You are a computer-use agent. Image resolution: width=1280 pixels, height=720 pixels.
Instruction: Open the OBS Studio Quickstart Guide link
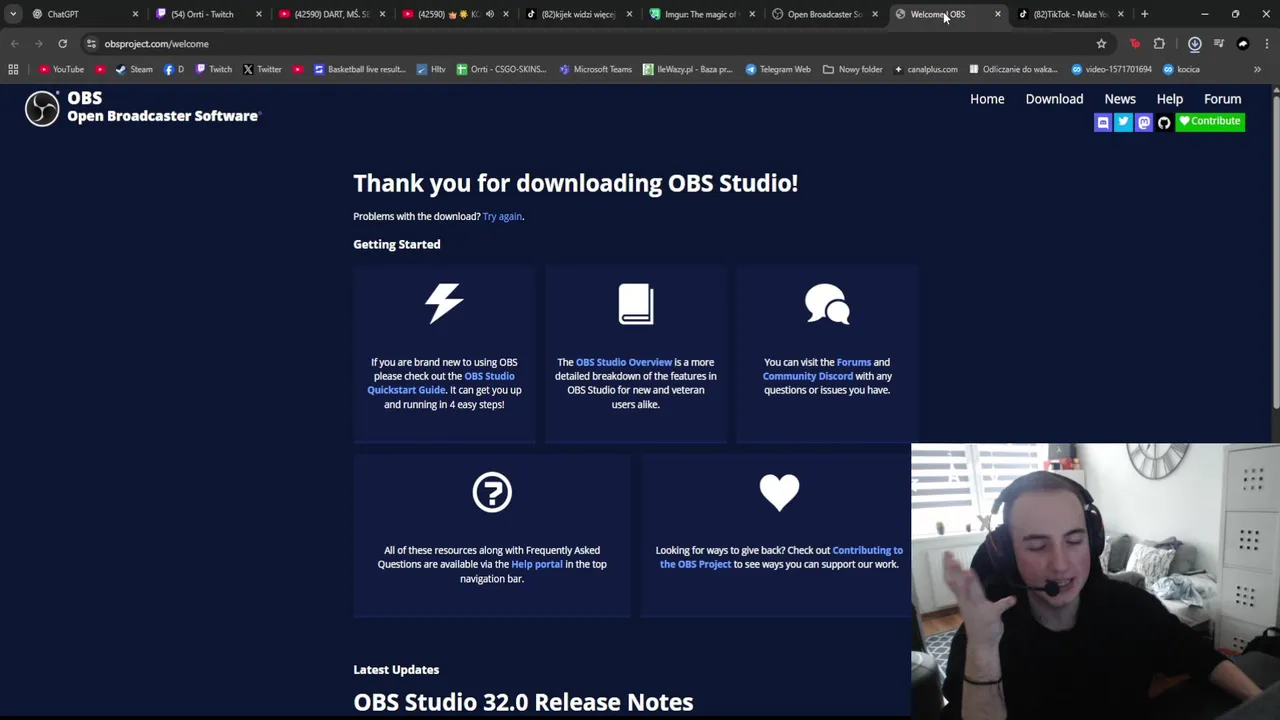pos(441,383)
